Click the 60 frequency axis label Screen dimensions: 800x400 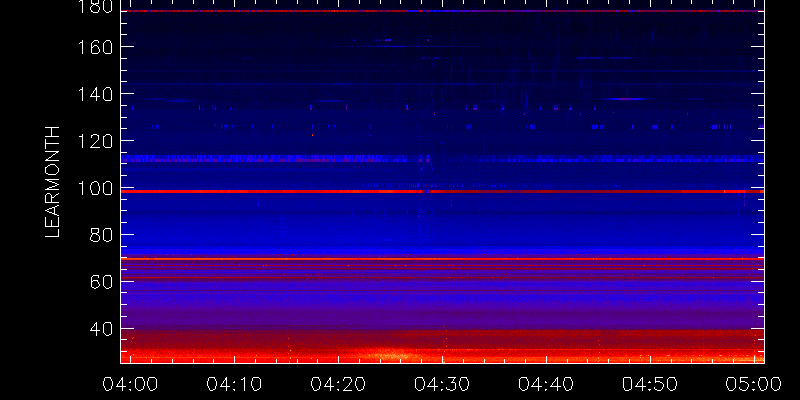coord(101,282)
